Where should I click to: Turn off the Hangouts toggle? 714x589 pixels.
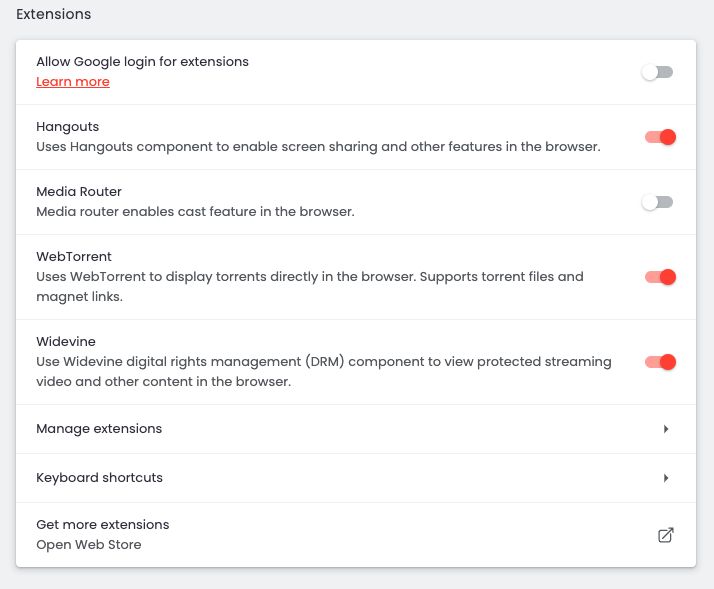tap(660, 137)
